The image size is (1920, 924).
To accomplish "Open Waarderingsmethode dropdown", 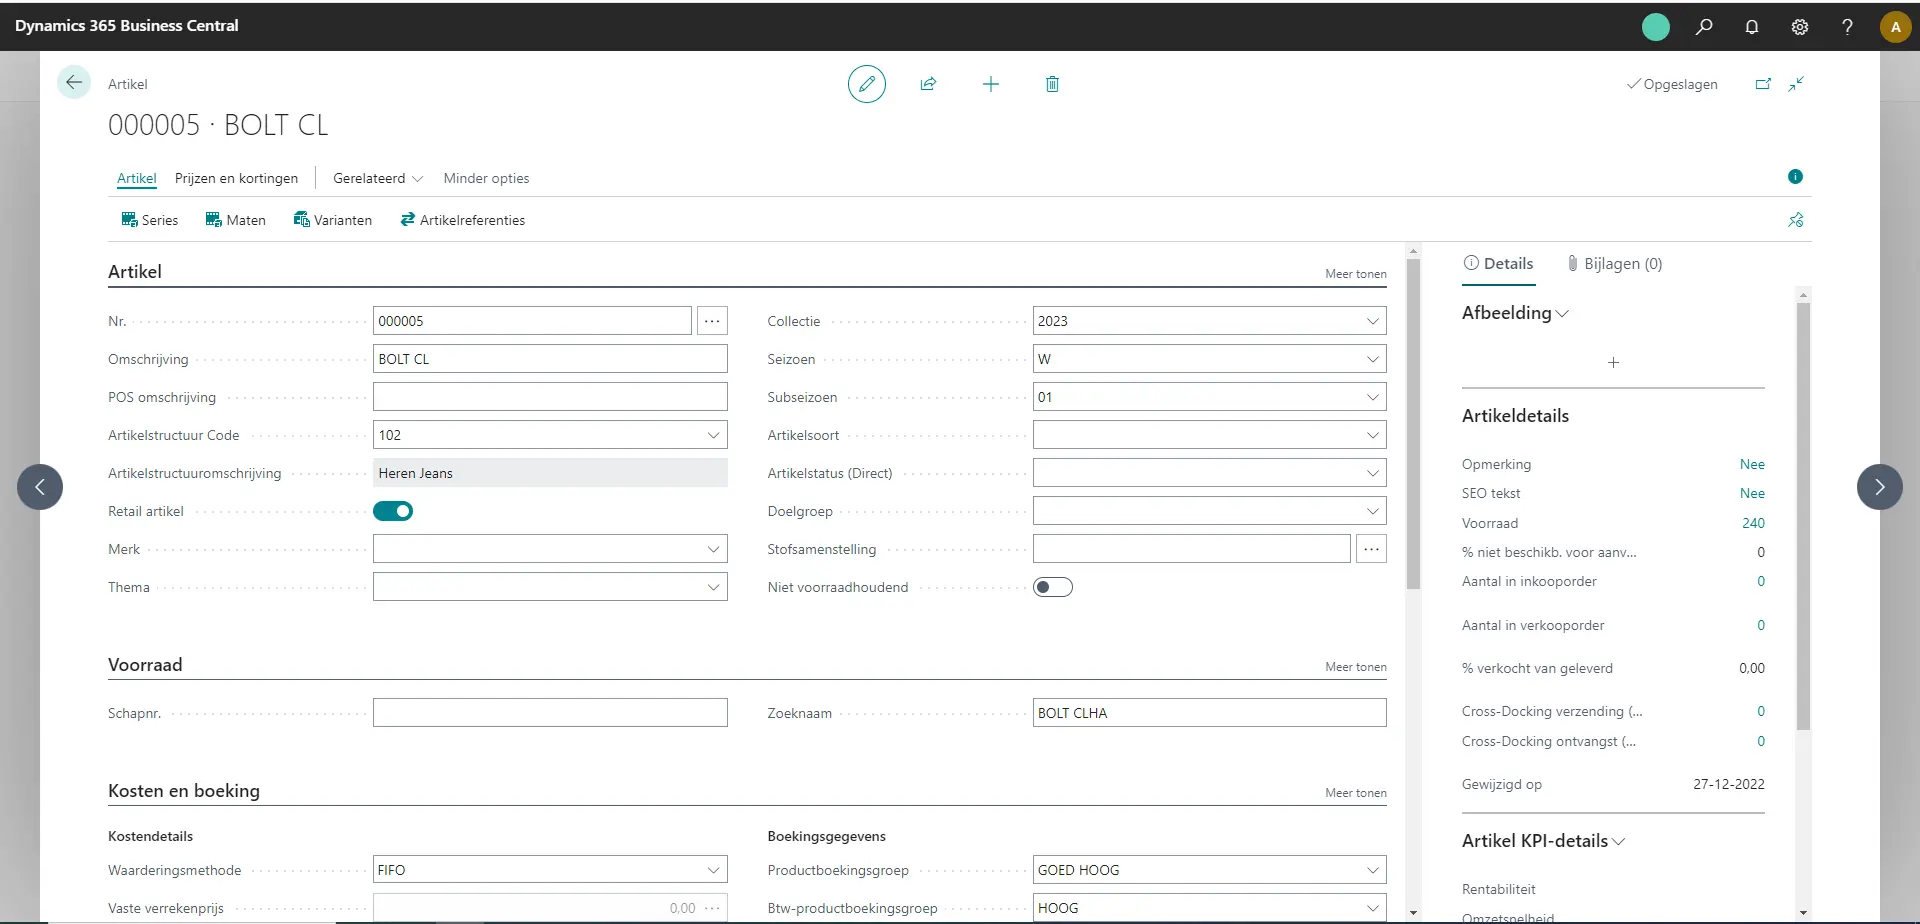I will [x=713, y=870].
